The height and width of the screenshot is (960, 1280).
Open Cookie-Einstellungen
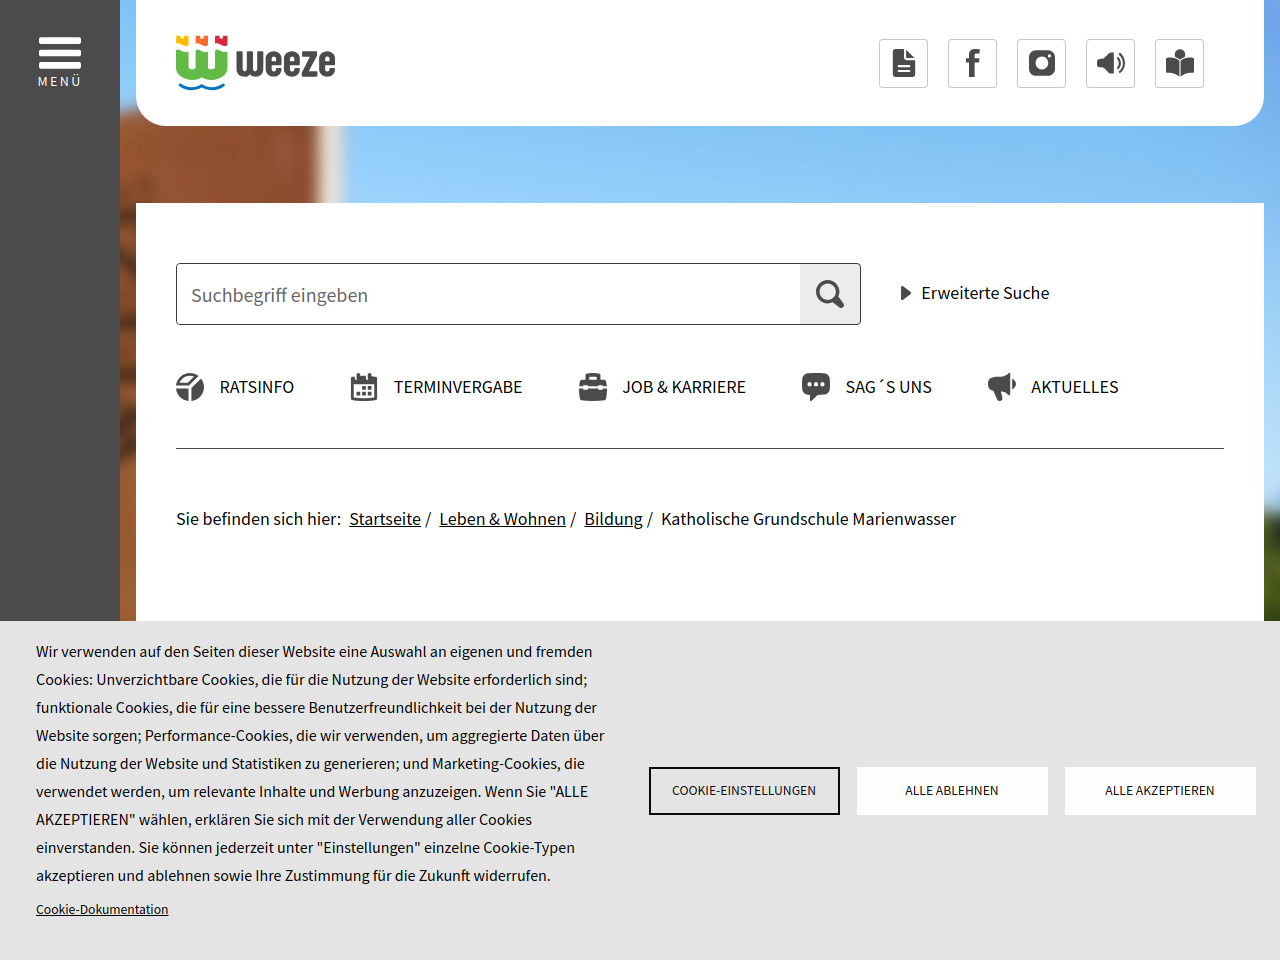coord(744,791)
